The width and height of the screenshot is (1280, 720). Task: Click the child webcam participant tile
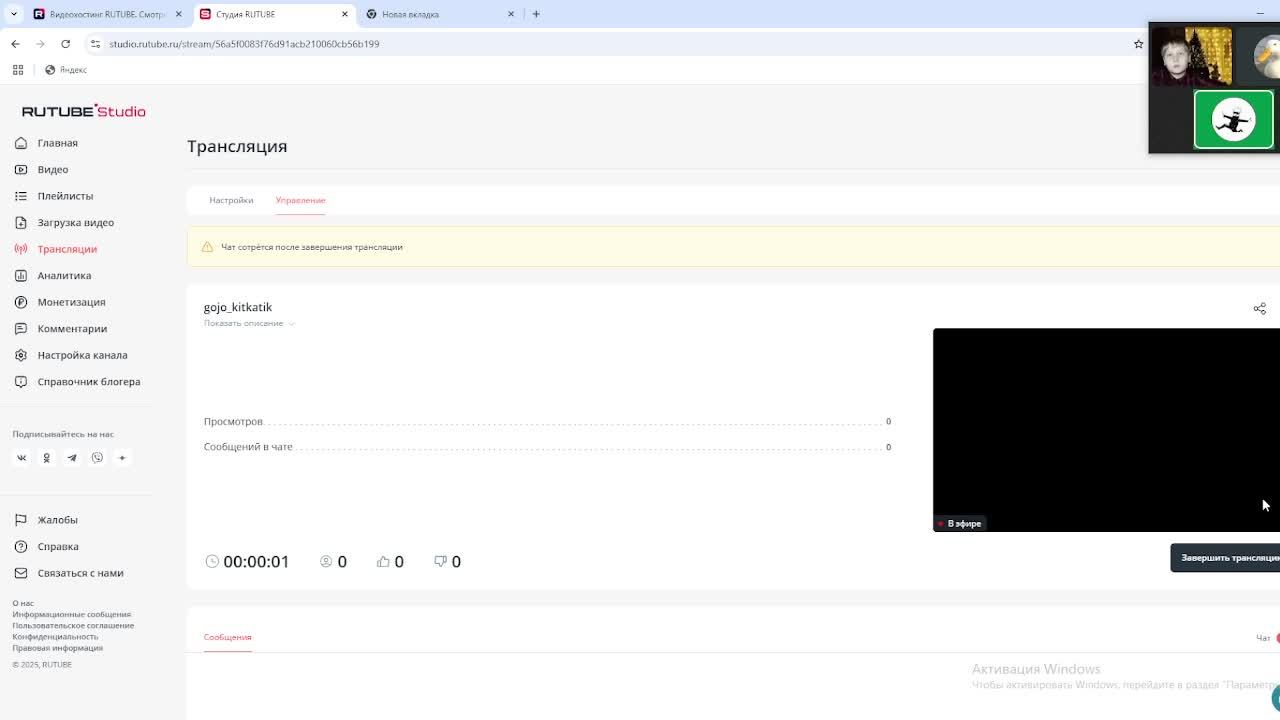(1192, 57)
